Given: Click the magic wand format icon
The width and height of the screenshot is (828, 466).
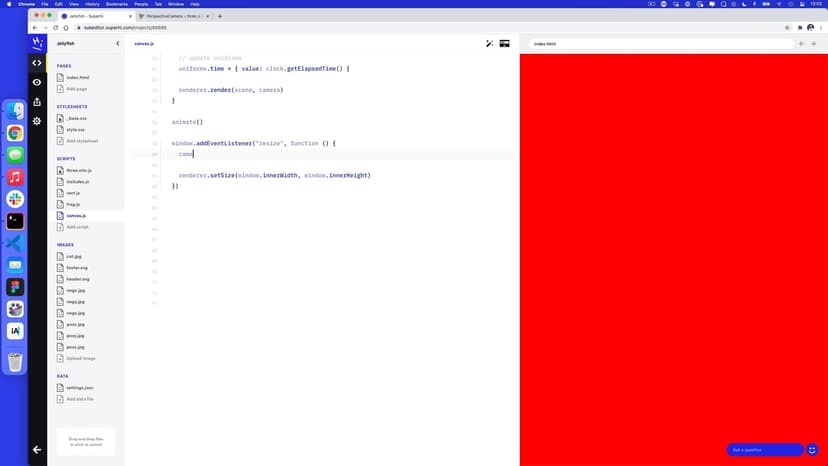Looking at the screenshot, I should coord(489,44).
